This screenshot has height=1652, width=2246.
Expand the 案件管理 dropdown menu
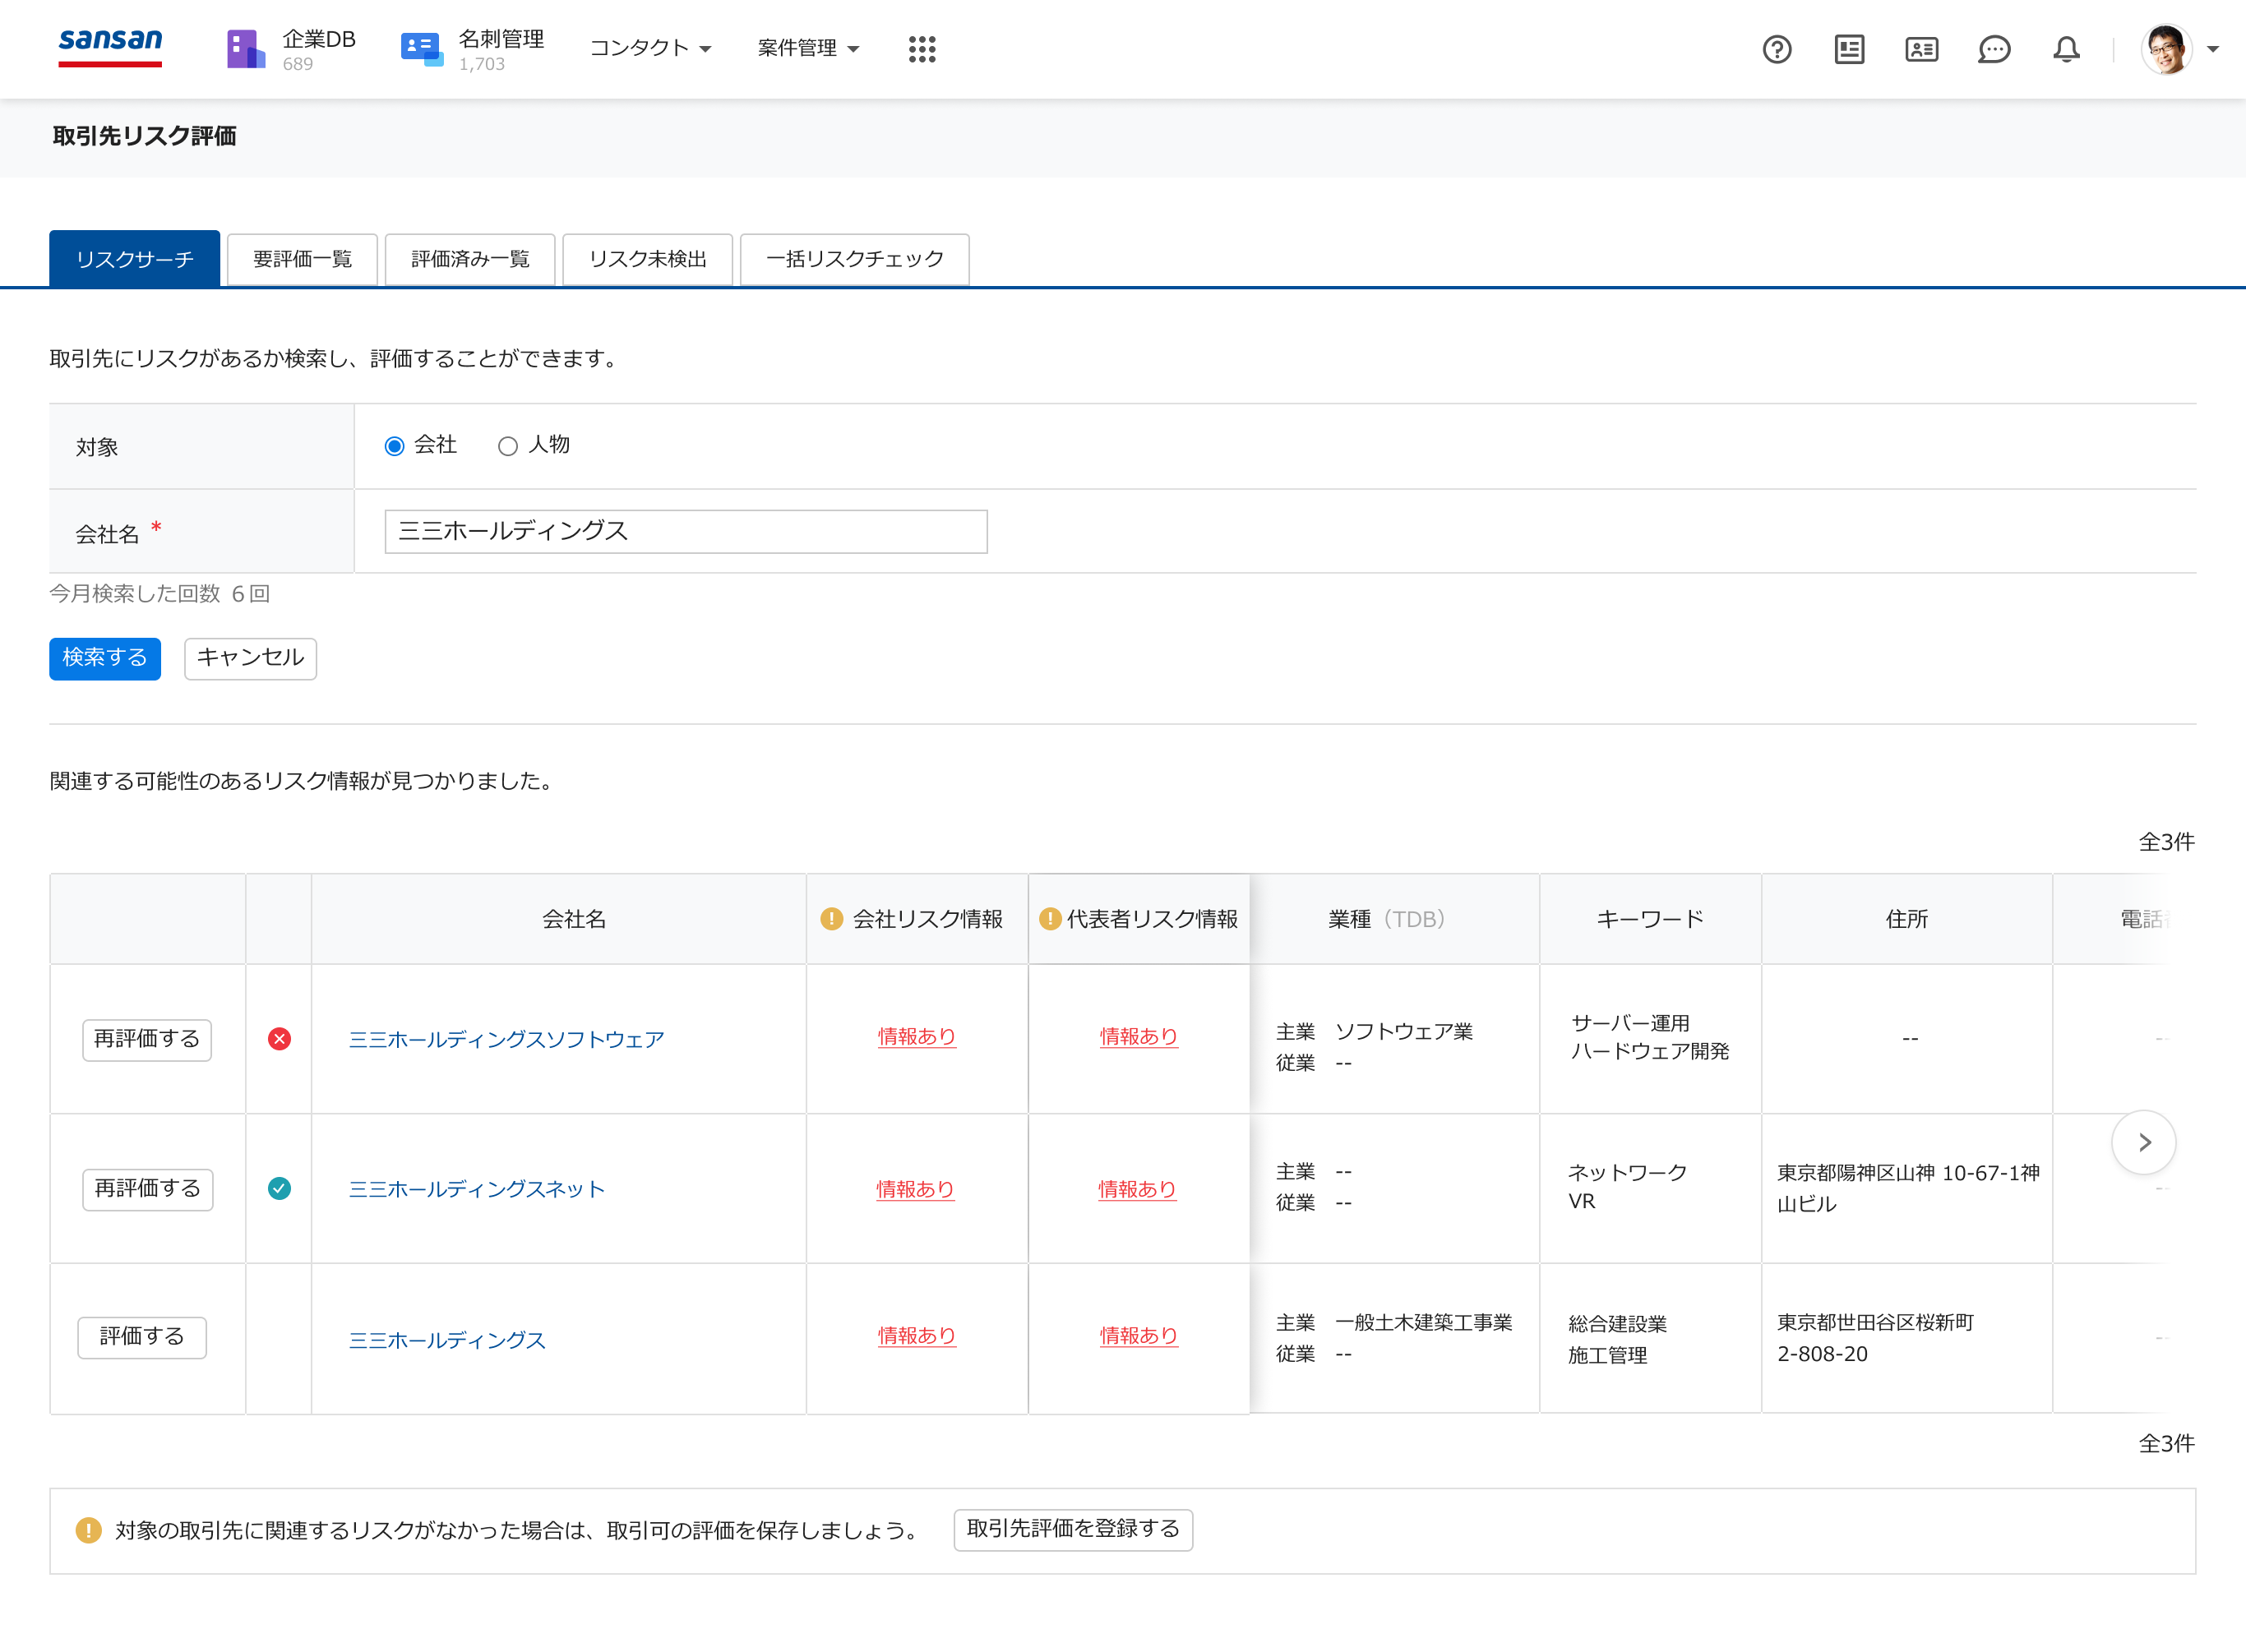[808, 49]
